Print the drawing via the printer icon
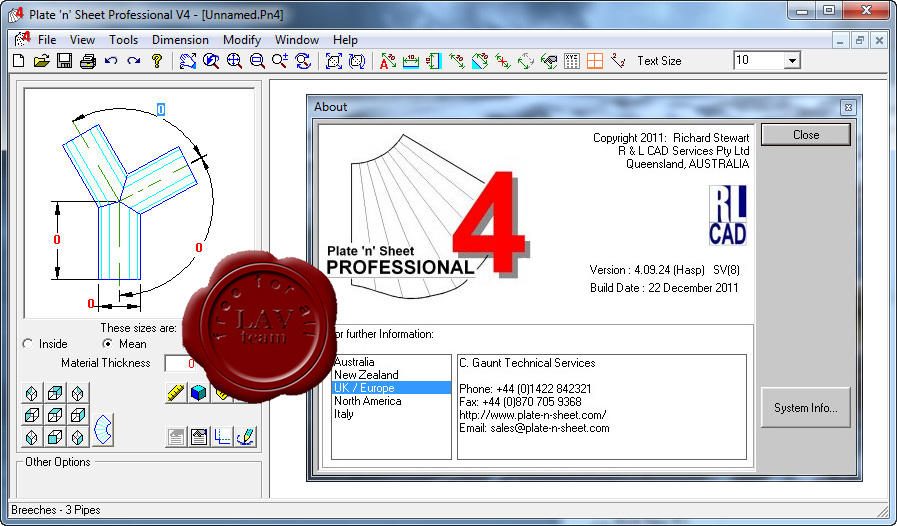897x526 pixels. [x=88, y=61]
